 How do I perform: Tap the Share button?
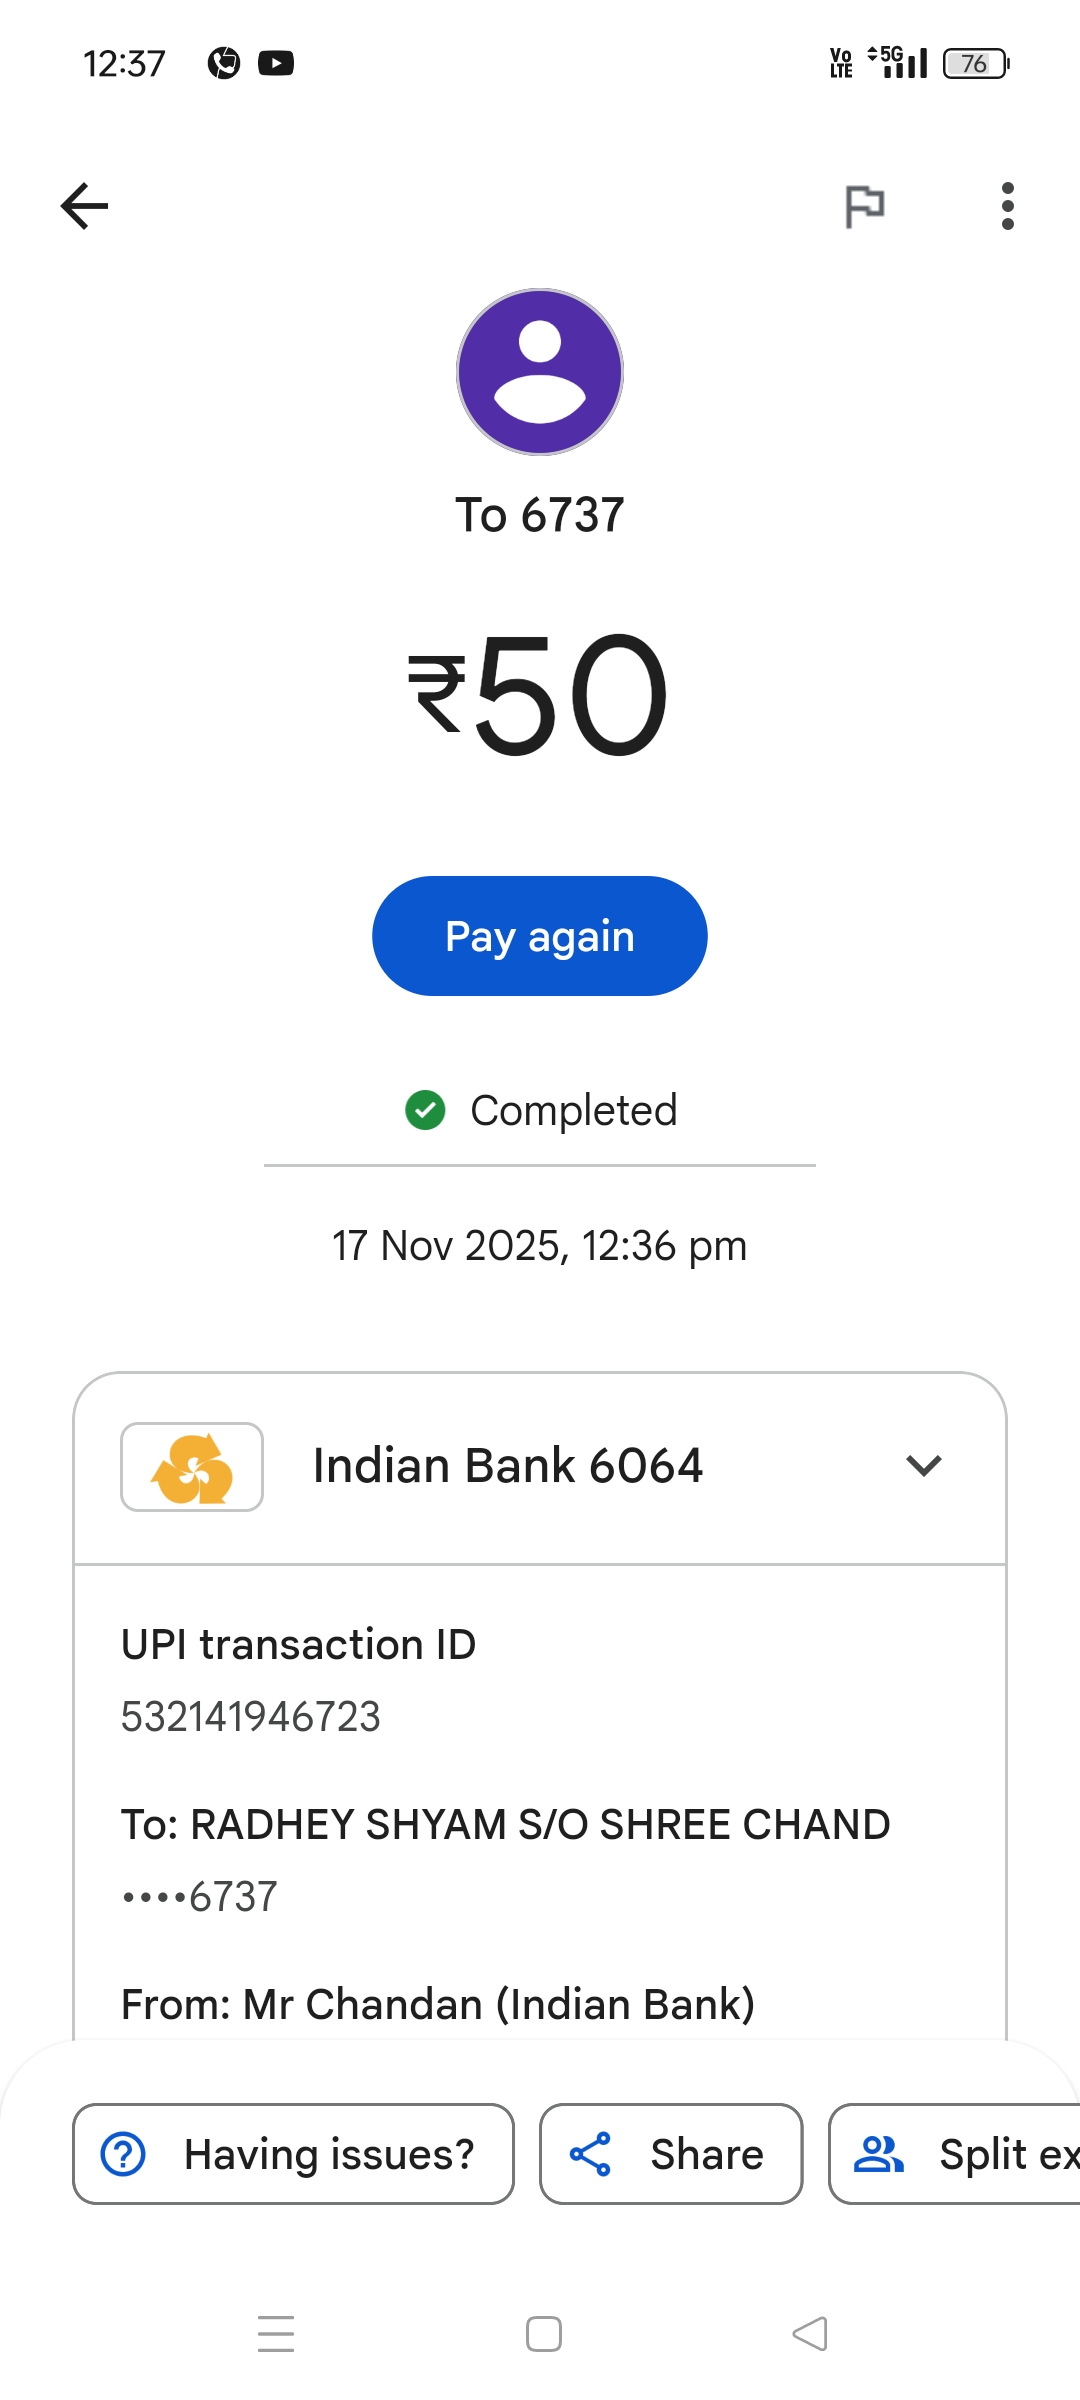[671, 2154]
